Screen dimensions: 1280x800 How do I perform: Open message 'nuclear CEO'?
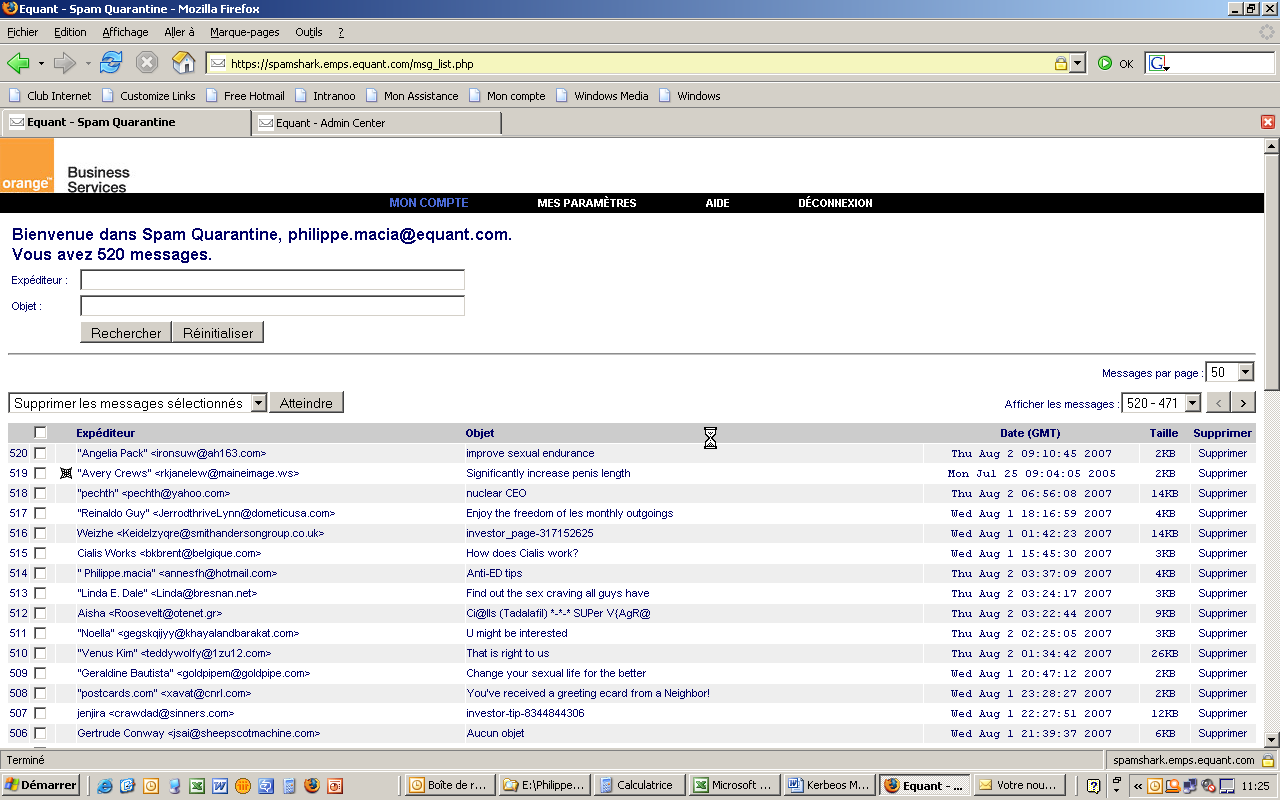496,493
